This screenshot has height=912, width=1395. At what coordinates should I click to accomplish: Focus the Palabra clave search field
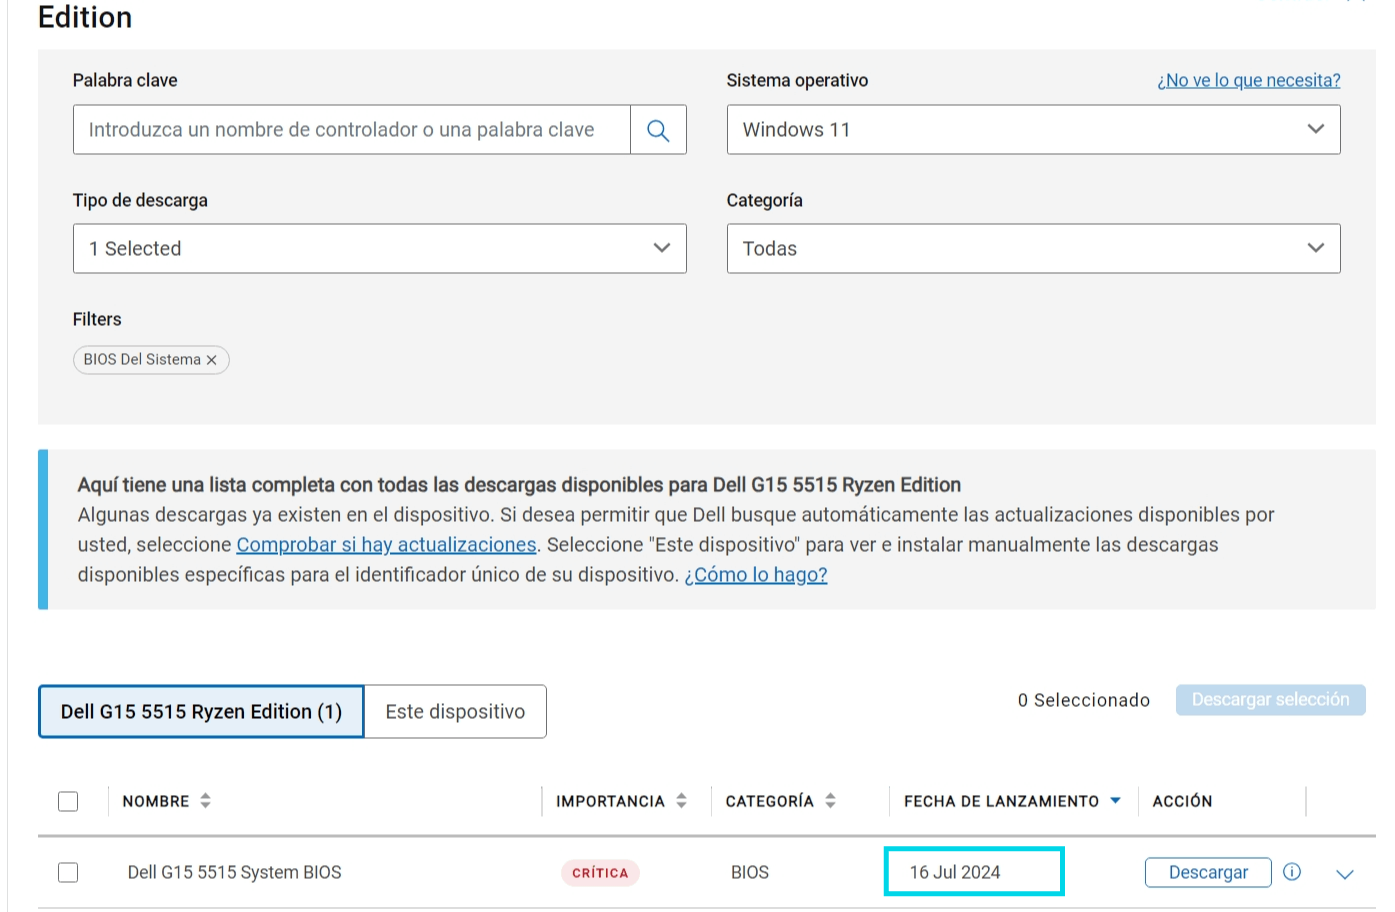coord(352,130)
